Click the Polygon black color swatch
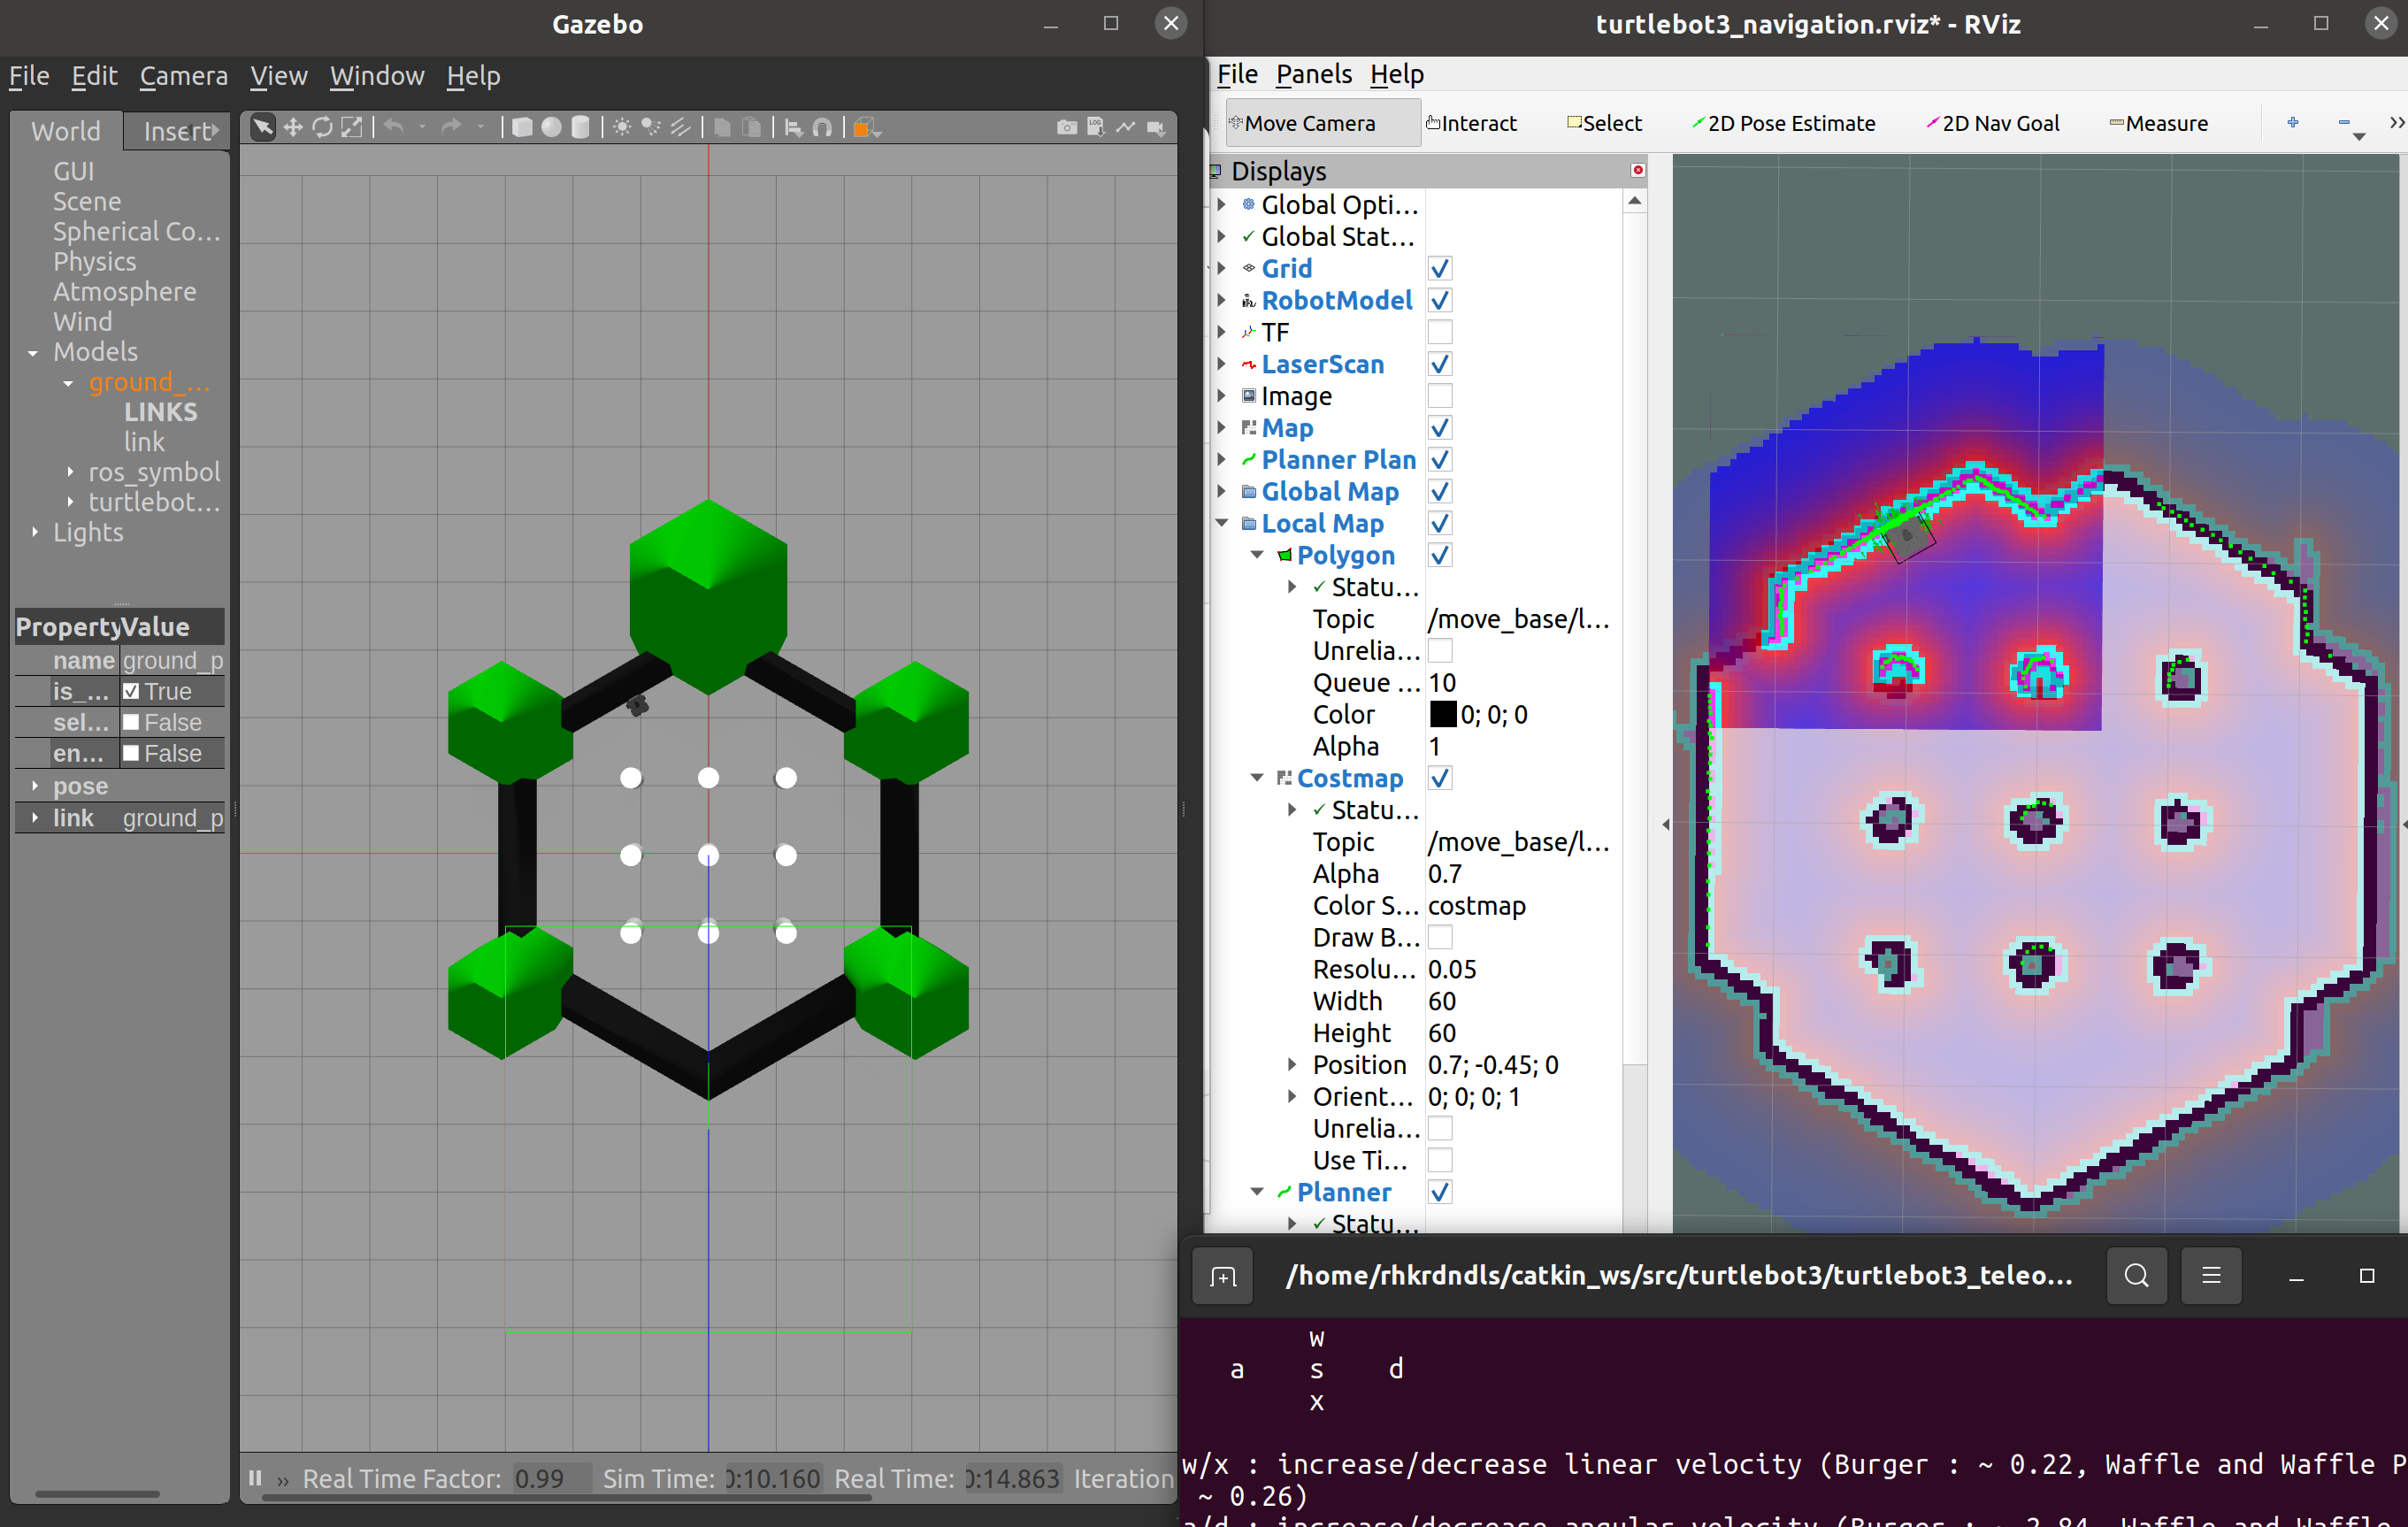This screenshot has width=2408, height=1527. tap(1443, 714)
